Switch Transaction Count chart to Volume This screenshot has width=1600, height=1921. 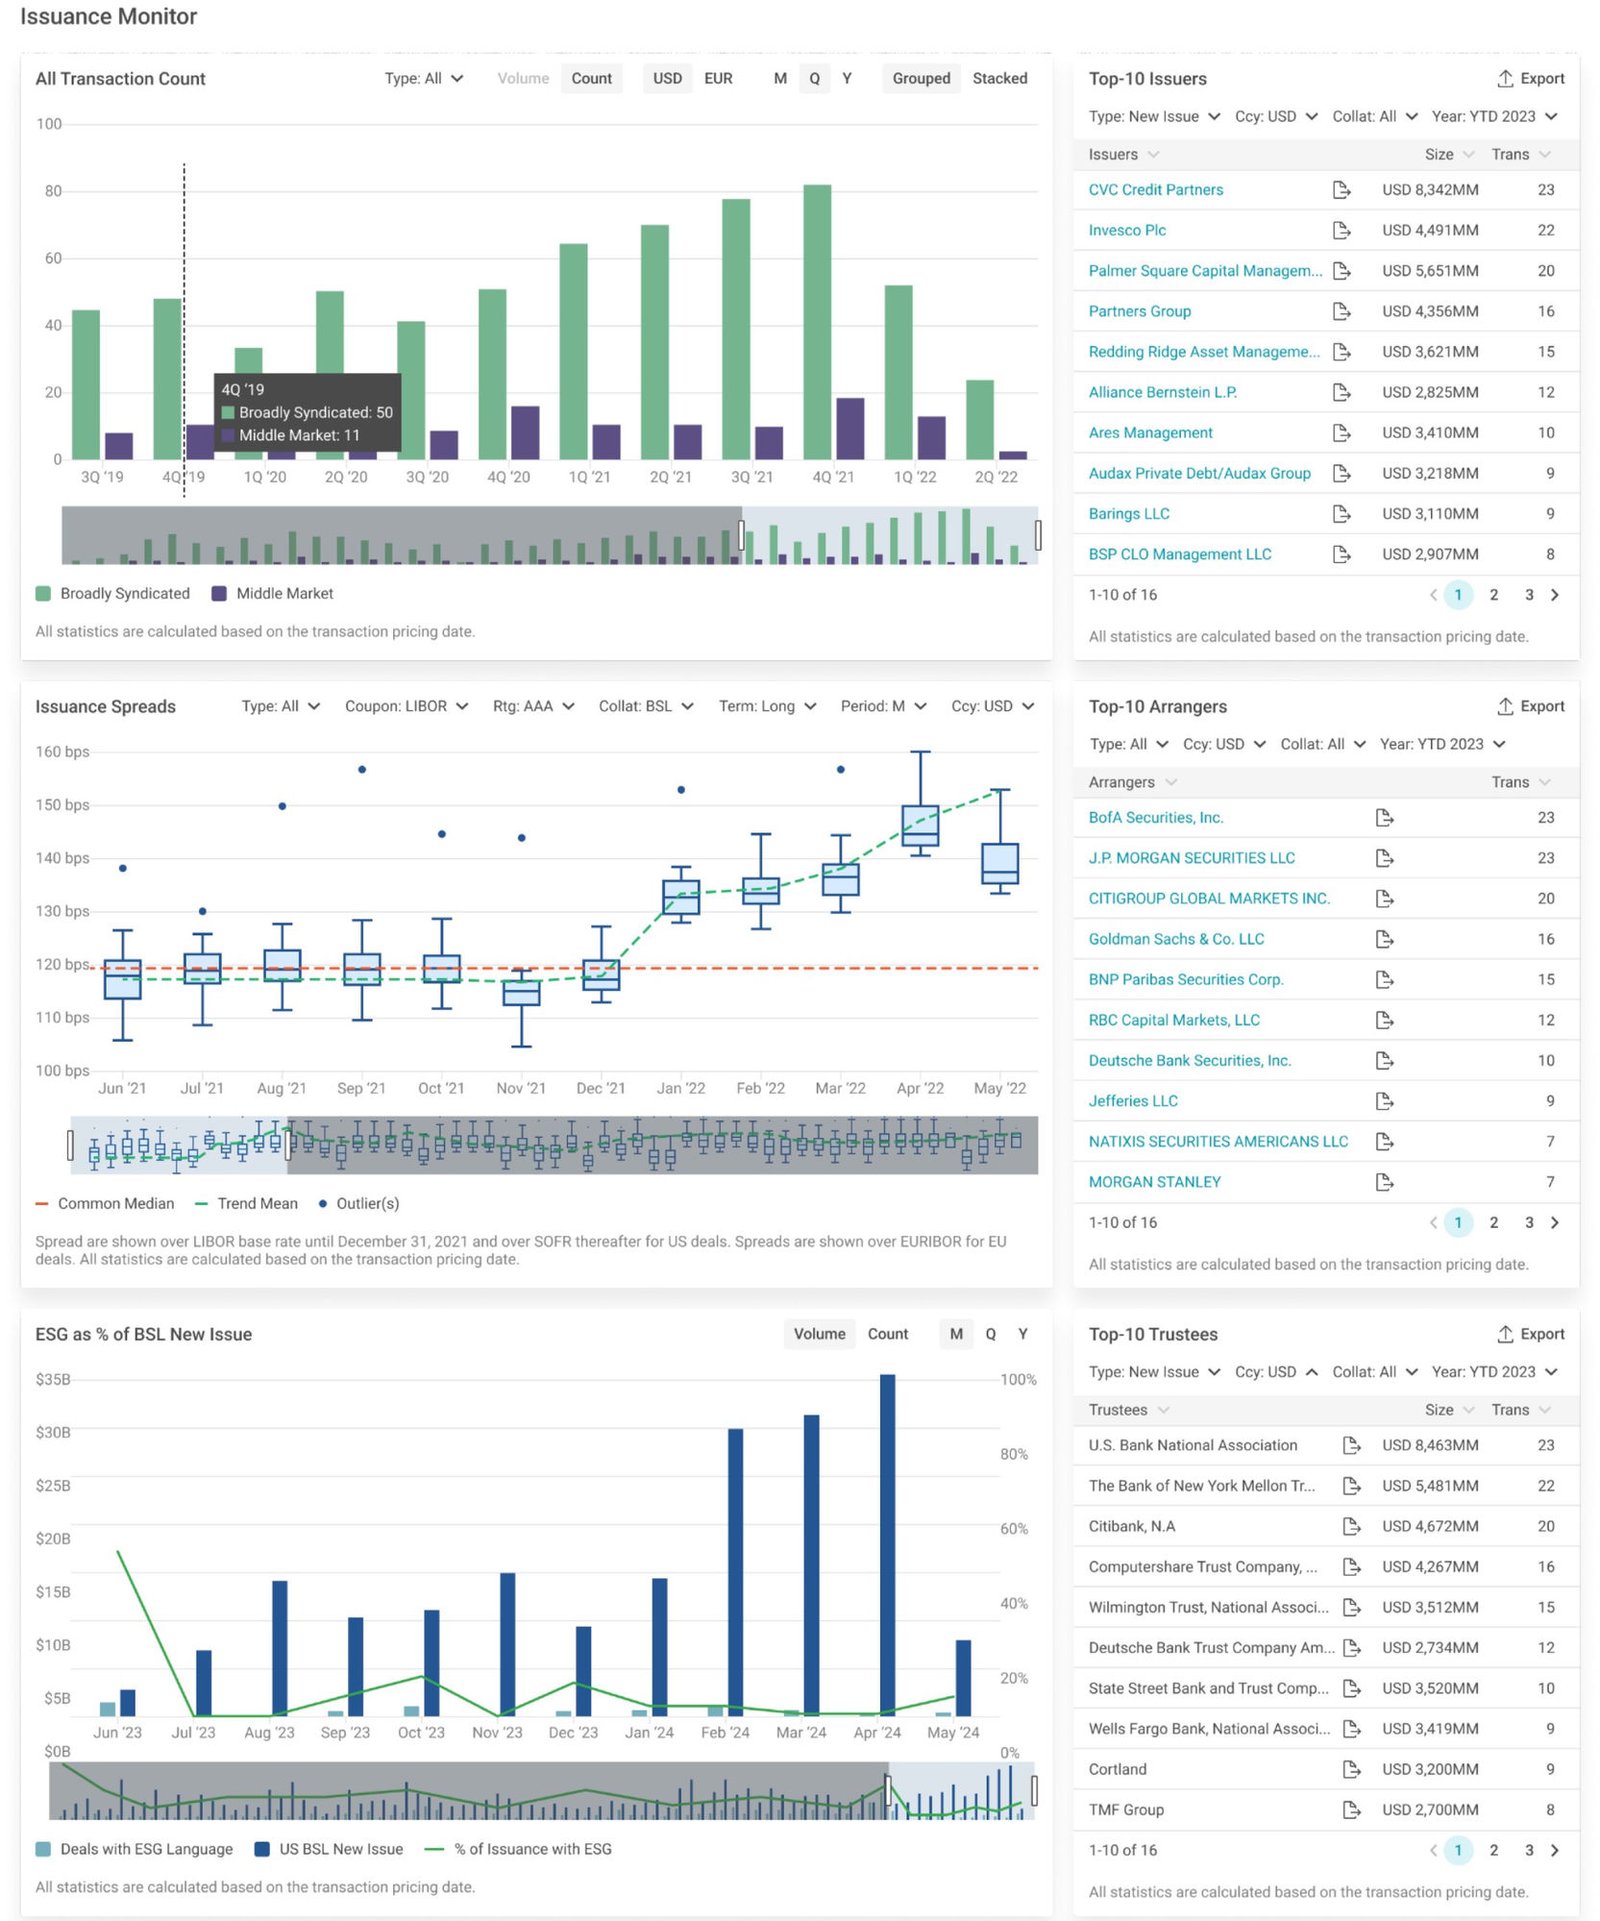(x=523, y=78)
